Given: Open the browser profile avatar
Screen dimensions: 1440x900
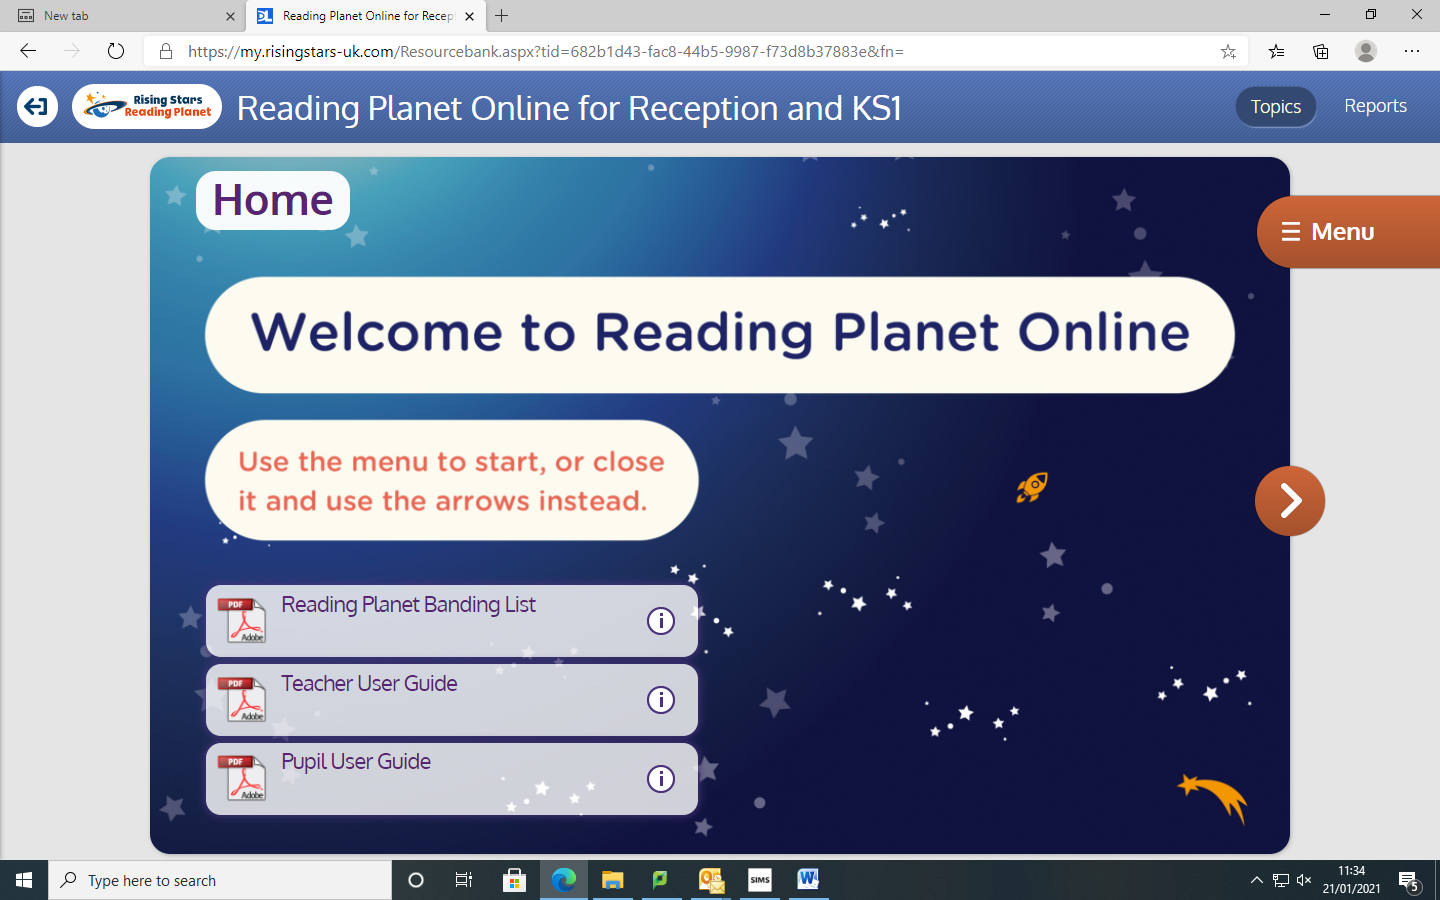Looking at the screenshot, I should [1366, 51].
